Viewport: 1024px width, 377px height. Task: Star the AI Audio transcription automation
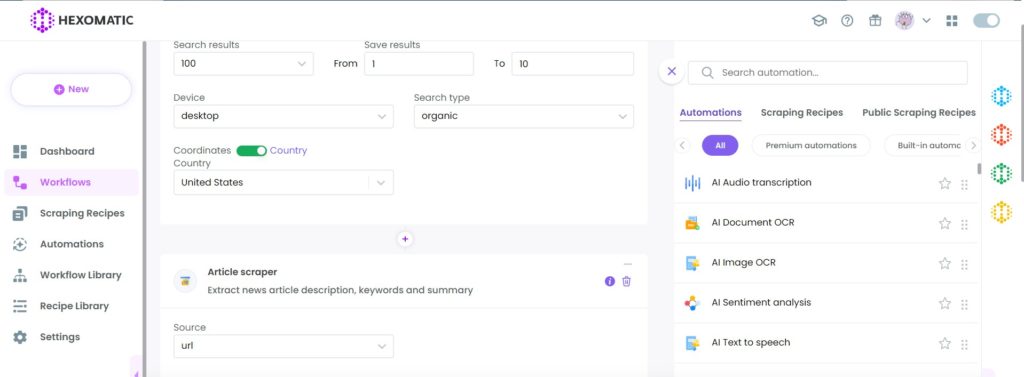click(x=944, y=184)
